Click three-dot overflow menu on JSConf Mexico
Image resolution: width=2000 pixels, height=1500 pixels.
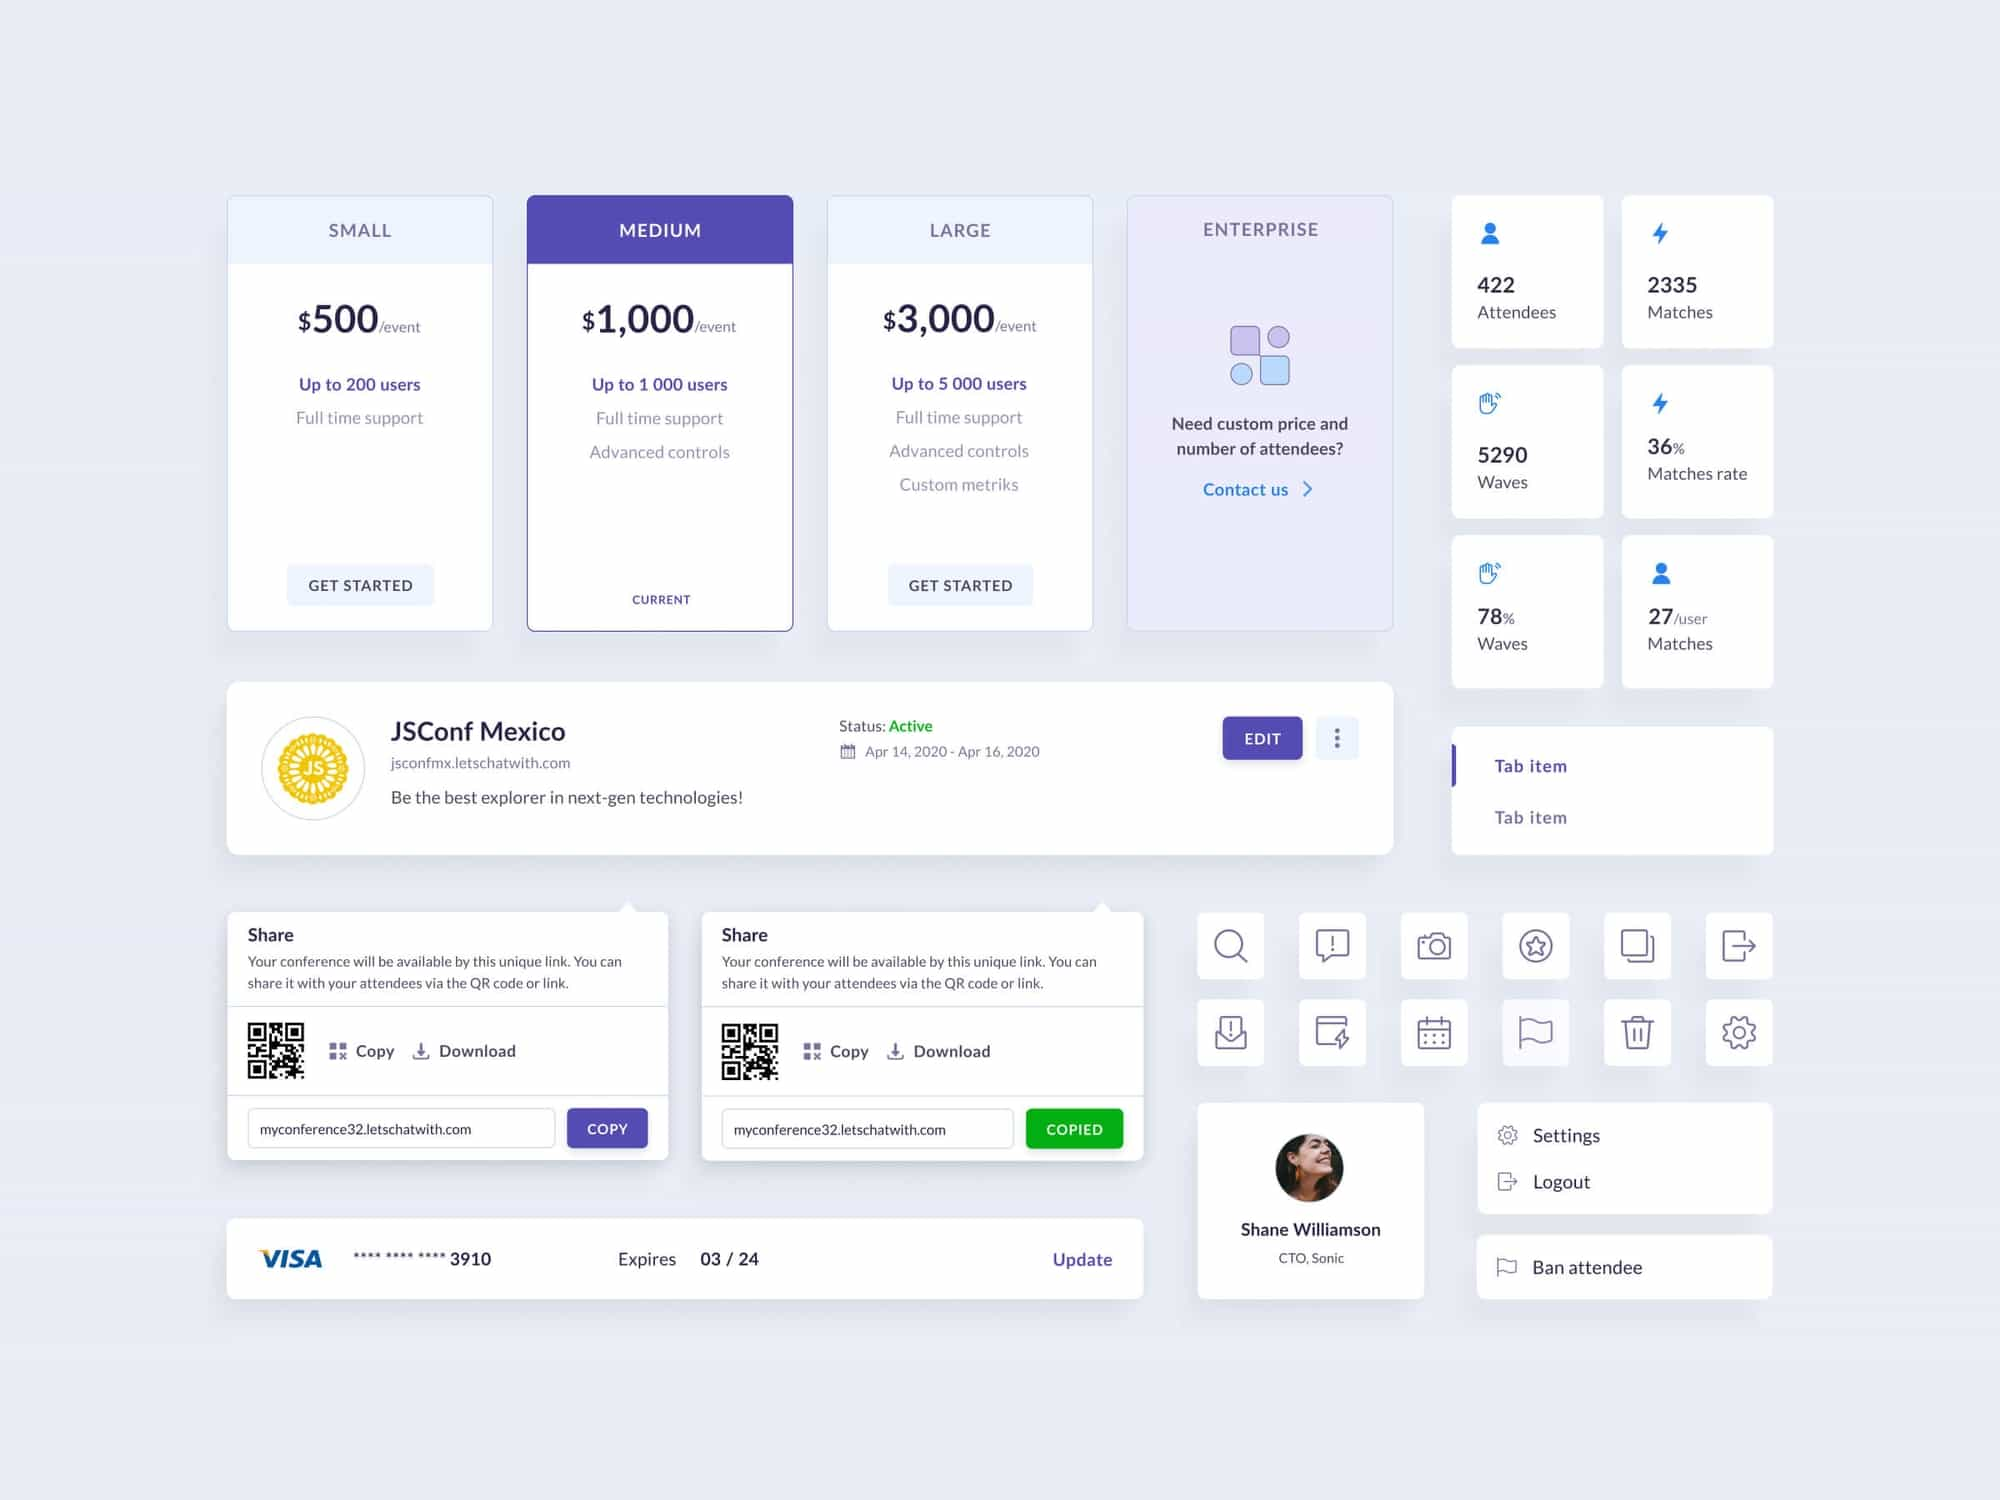1337,737
